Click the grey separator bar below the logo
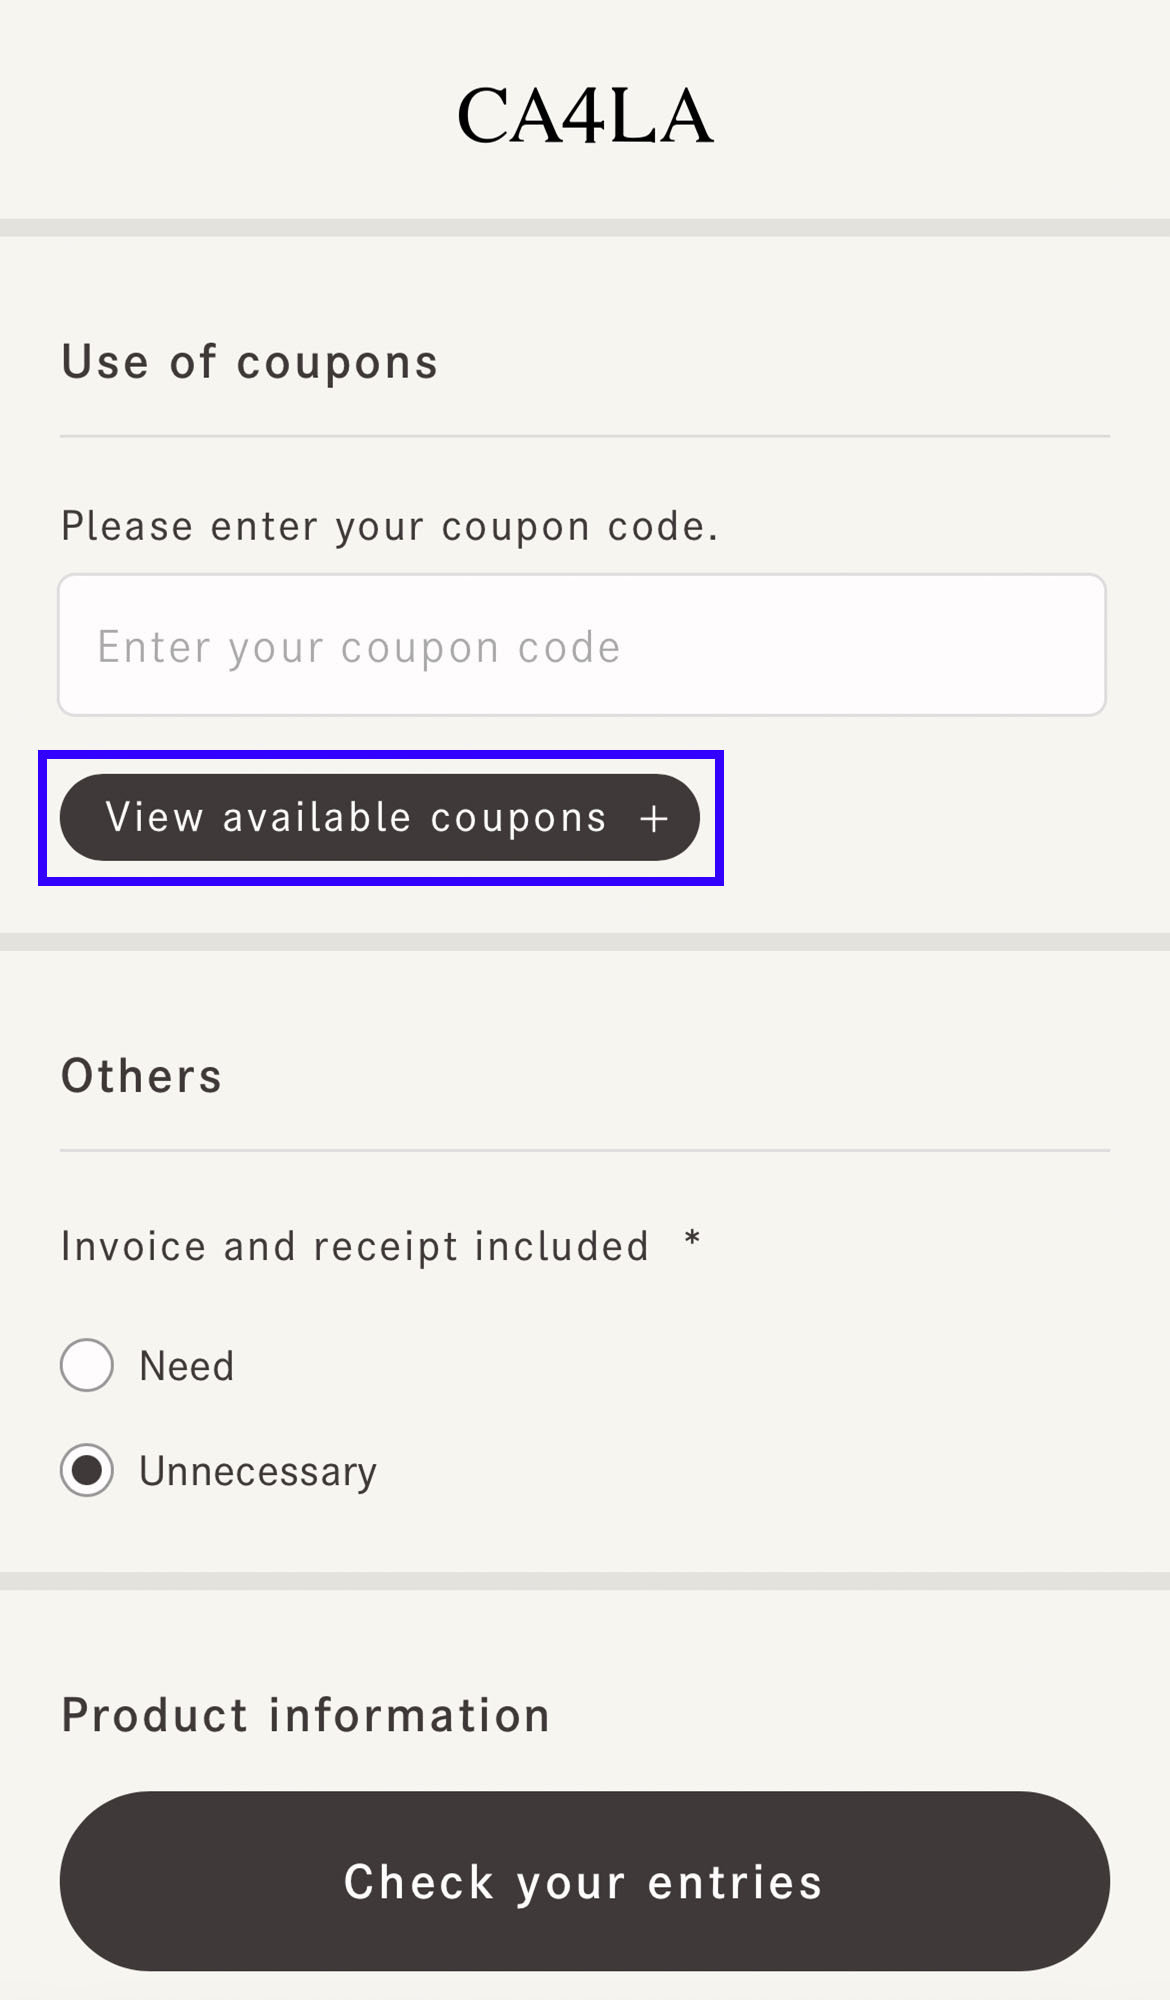This screenshot has height=2000, width=1170. pos(585,228)
